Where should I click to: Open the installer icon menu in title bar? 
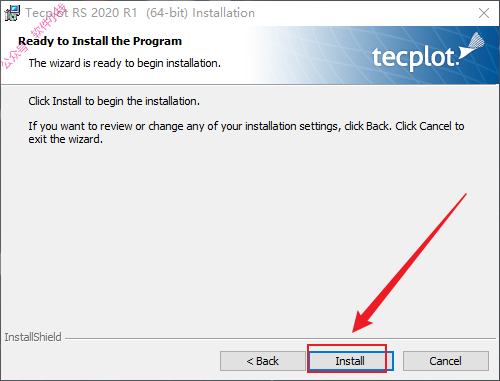click(x=12, y=13)
